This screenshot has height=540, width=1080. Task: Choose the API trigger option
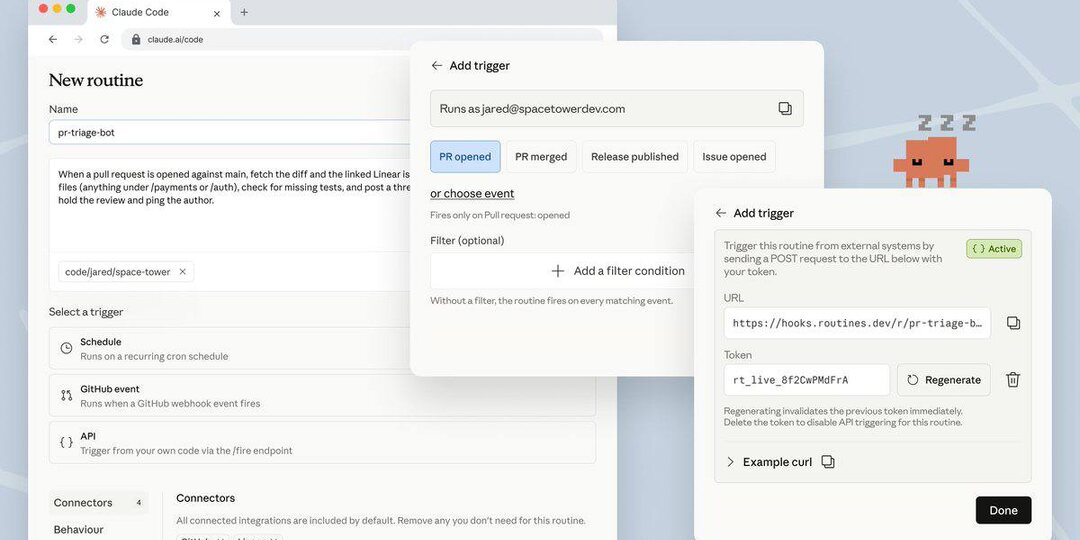point(322,442)
